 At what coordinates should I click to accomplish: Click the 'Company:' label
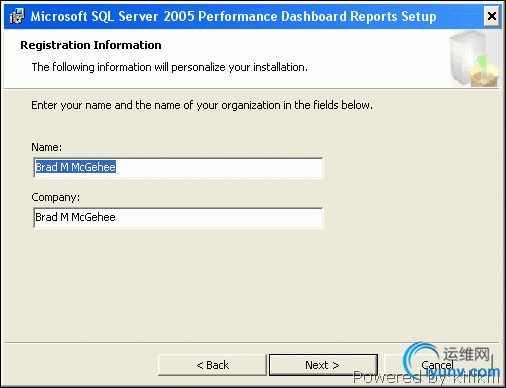coord(56,197)
